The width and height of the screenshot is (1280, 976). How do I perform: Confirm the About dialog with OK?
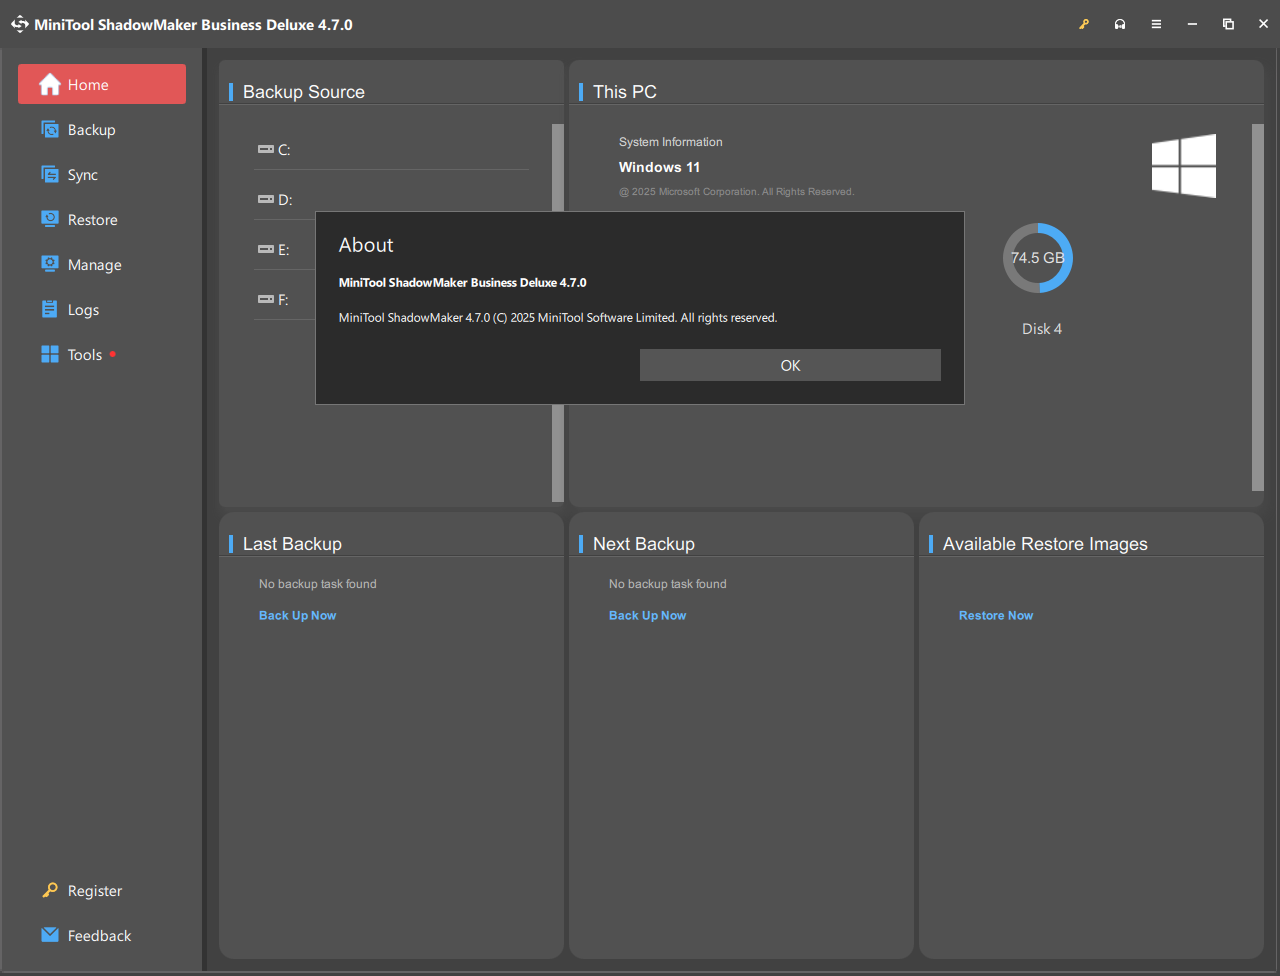790,365
